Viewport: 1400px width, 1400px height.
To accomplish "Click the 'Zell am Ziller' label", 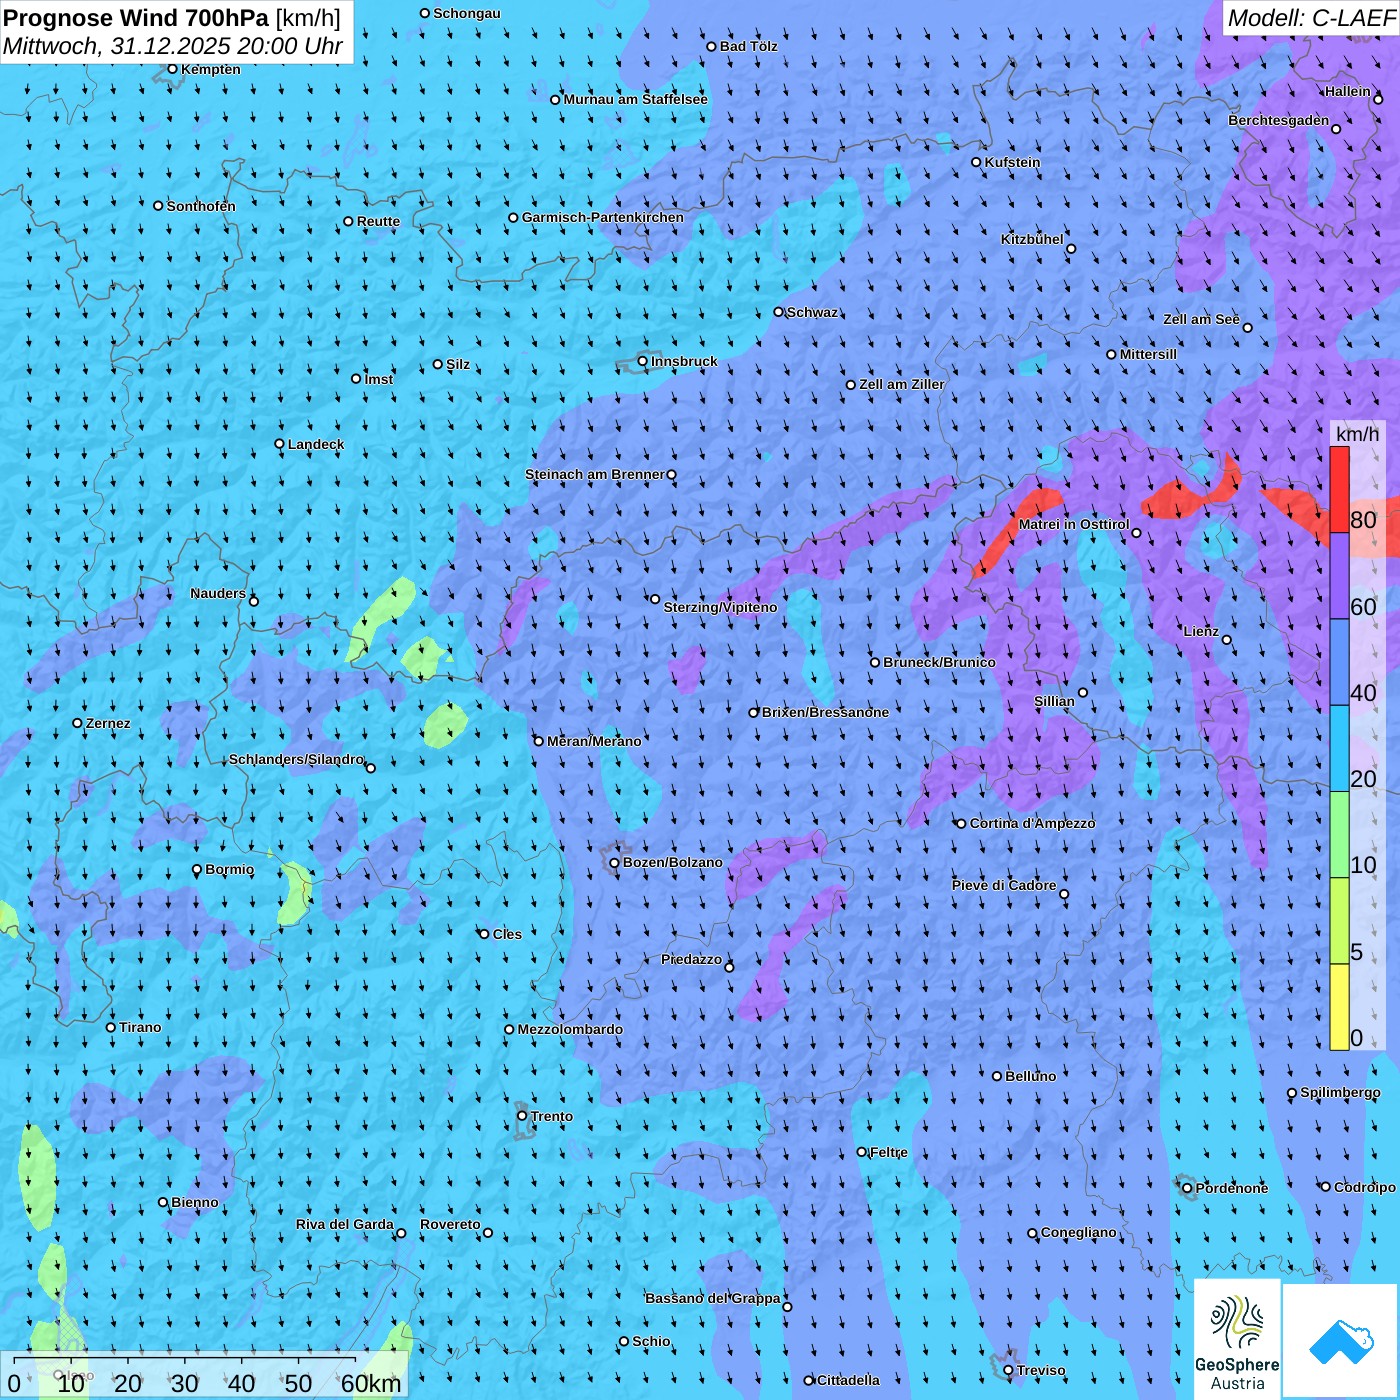I will click(x=902, y=384).
